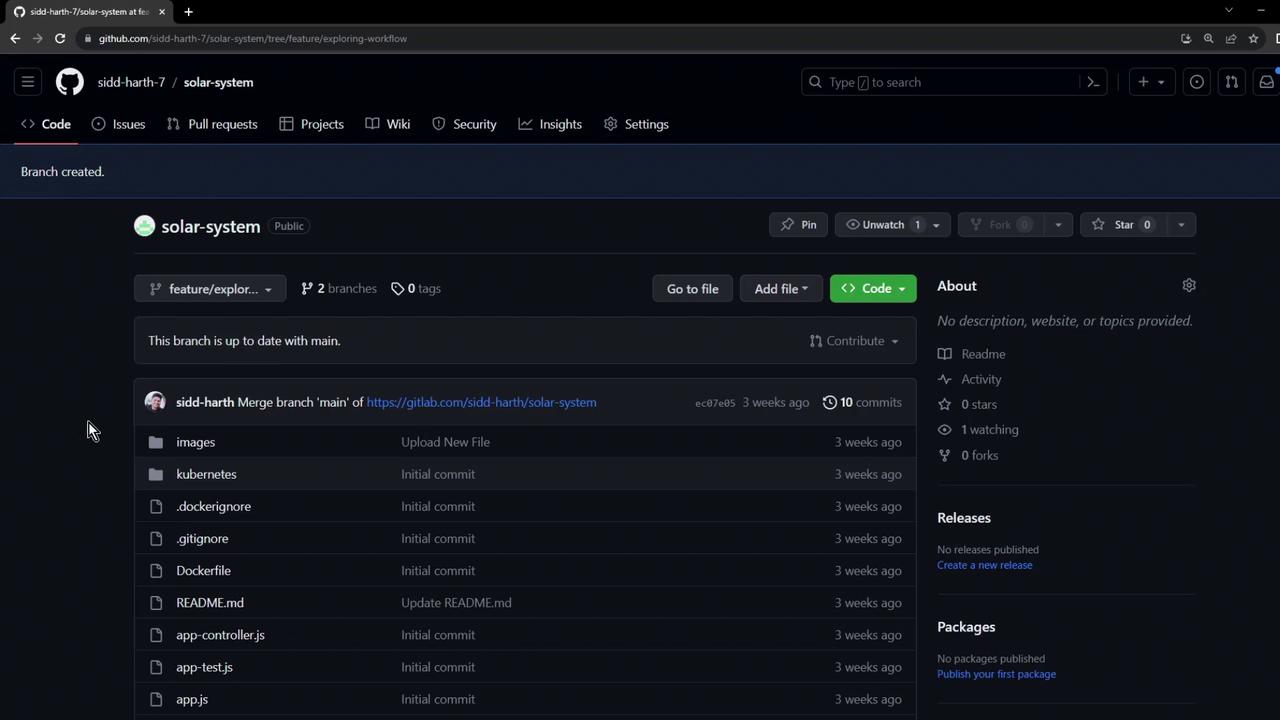Expand the Add file dropdown

(x=781, y=289)
